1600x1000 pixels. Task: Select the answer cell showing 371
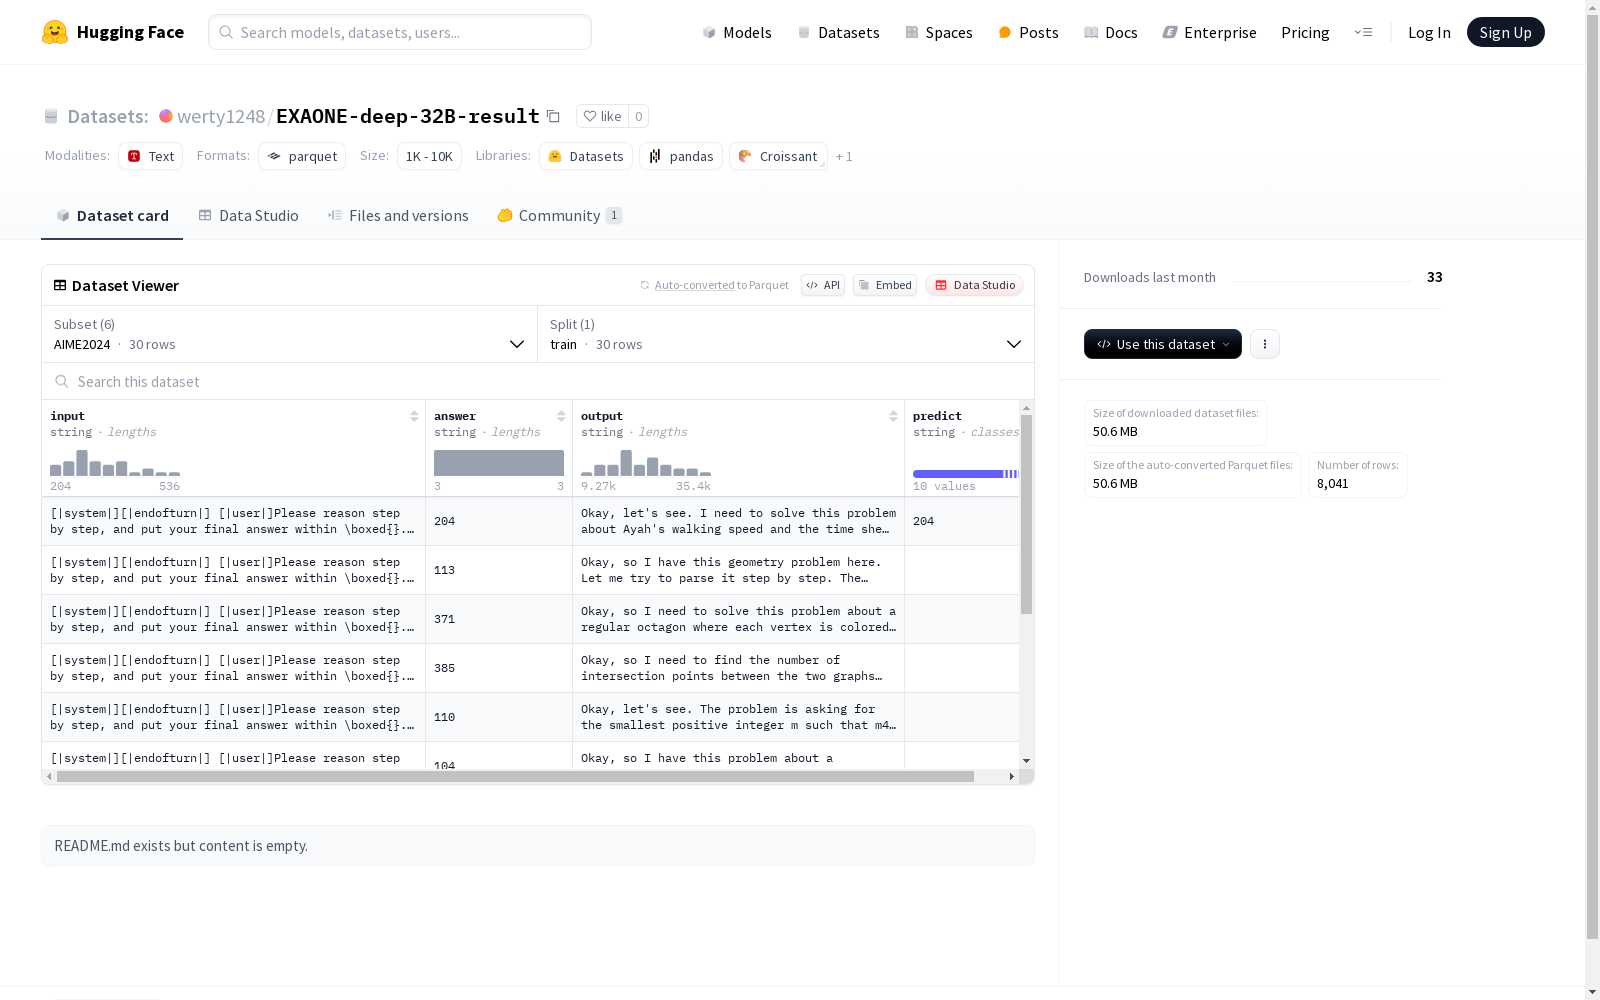tap(499, 619)
